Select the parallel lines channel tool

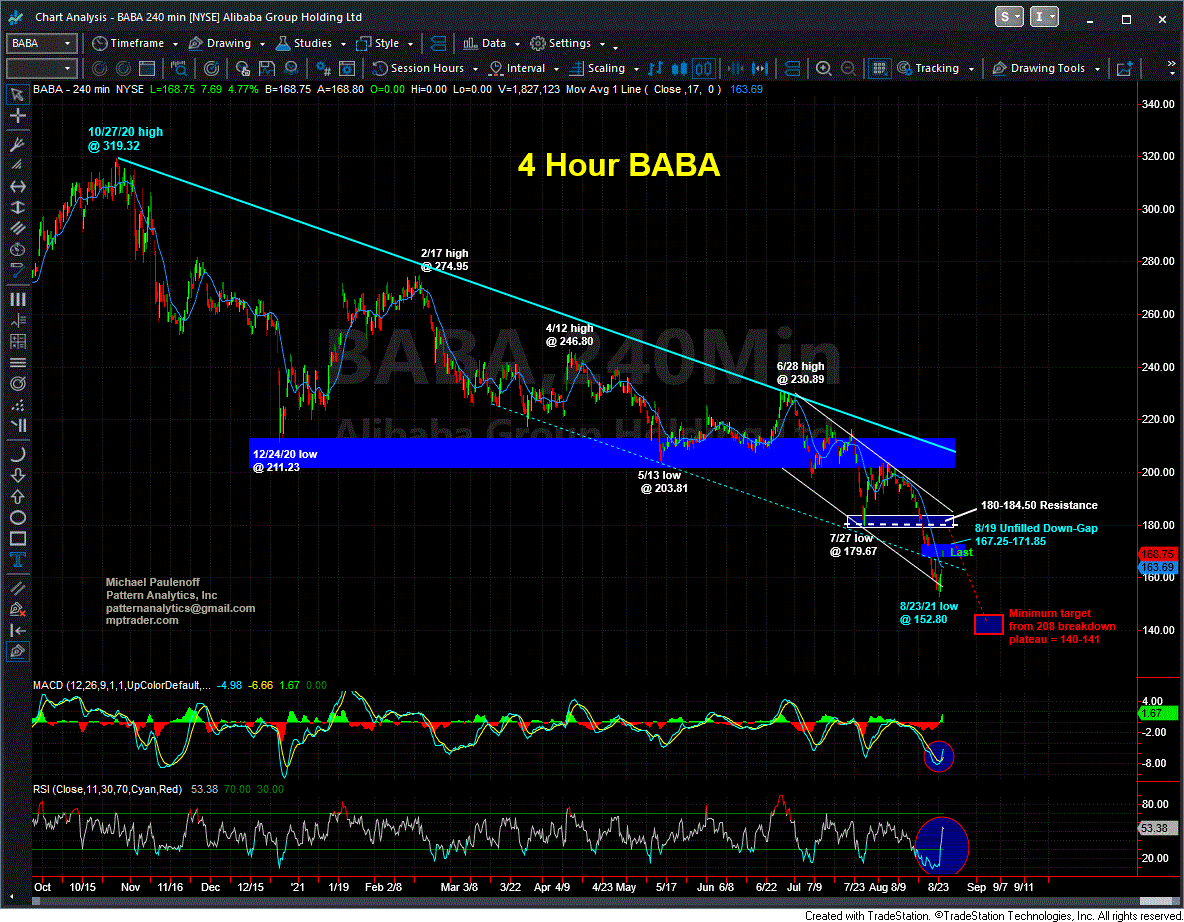pyautogui.click(x=17, y=228)
